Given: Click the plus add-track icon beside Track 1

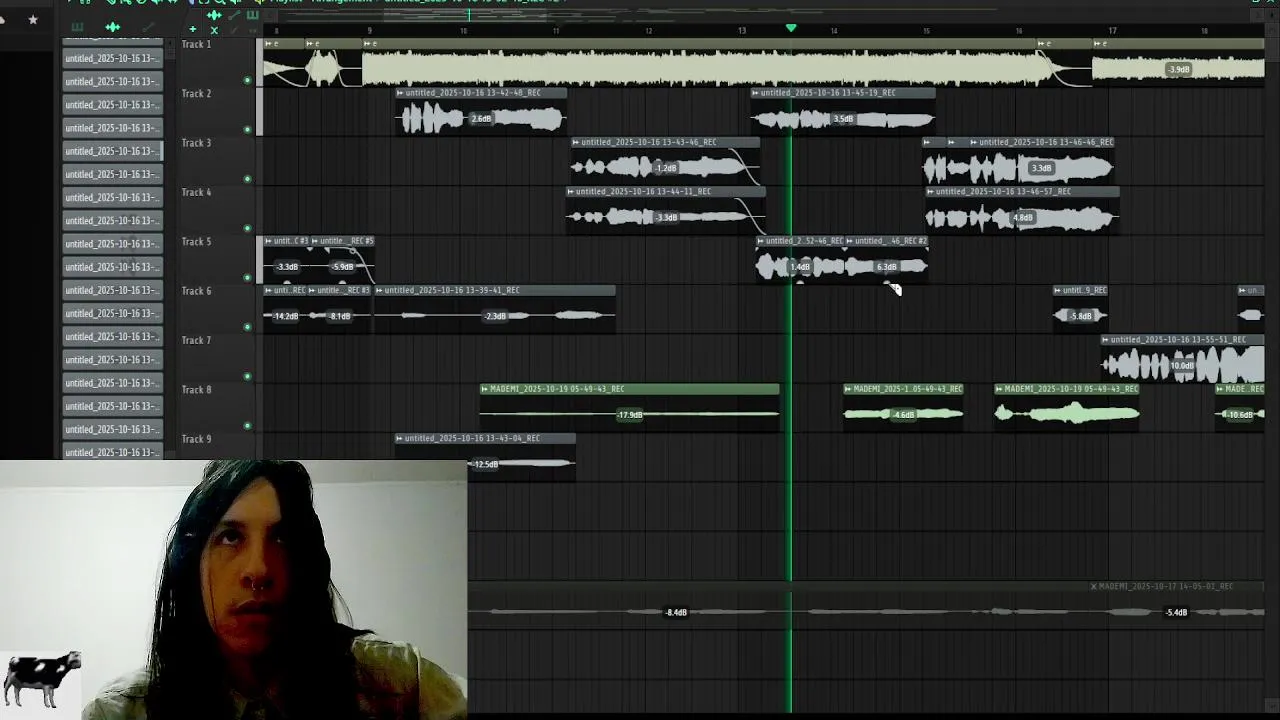Looking at the screenshot, I should tap(193, 29).
